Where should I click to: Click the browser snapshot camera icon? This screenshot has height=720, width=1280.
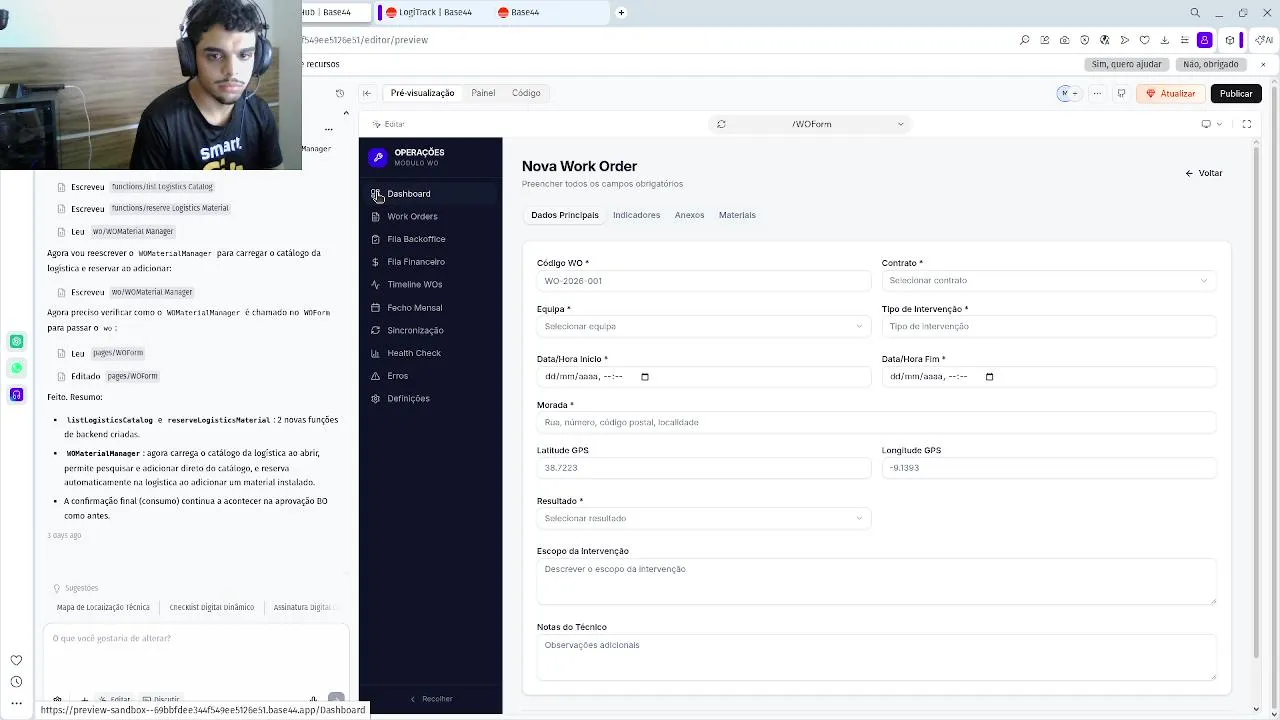[1064, 40]
